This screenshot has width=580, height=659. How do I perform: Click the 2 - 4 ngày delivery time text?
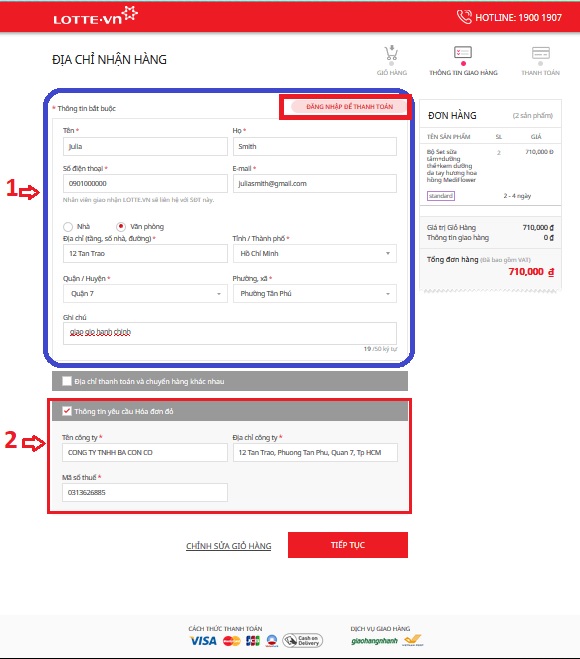[x=517, y=196]
